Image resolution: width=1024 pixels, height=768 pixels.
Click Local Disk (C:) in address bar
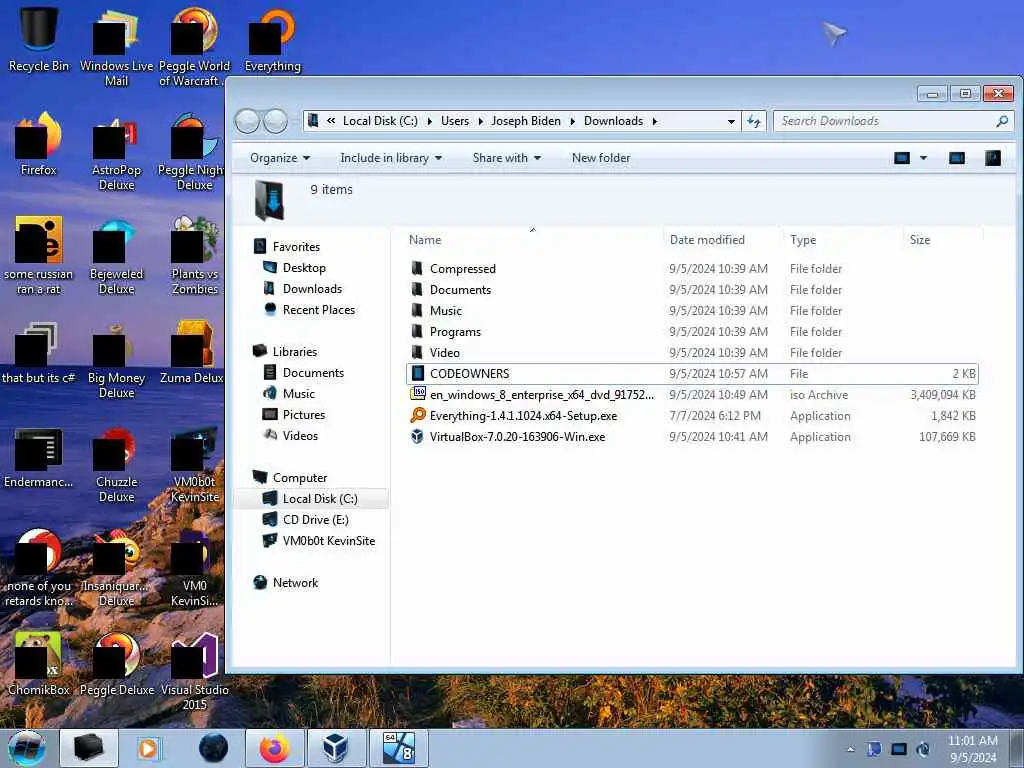(380, 121)
